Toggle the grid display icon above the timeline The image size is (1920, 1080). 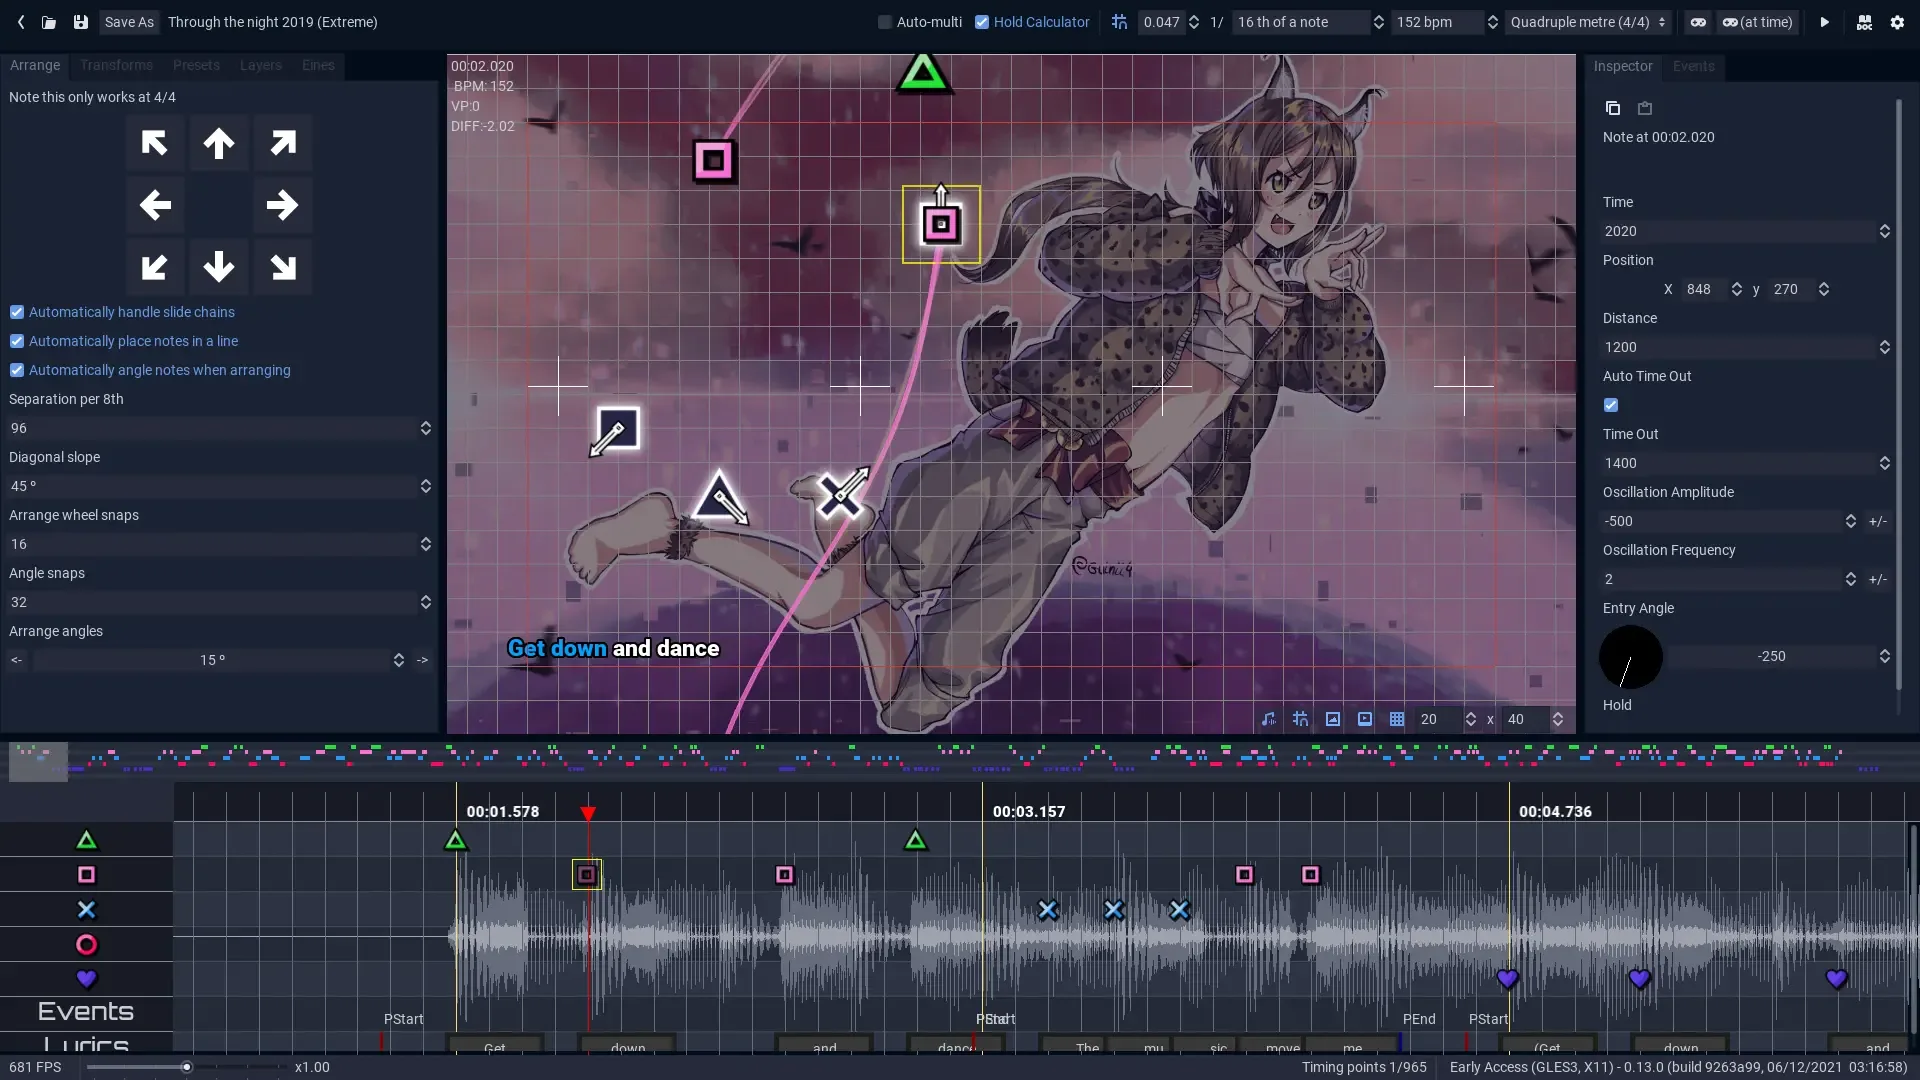coord(1397,719)
